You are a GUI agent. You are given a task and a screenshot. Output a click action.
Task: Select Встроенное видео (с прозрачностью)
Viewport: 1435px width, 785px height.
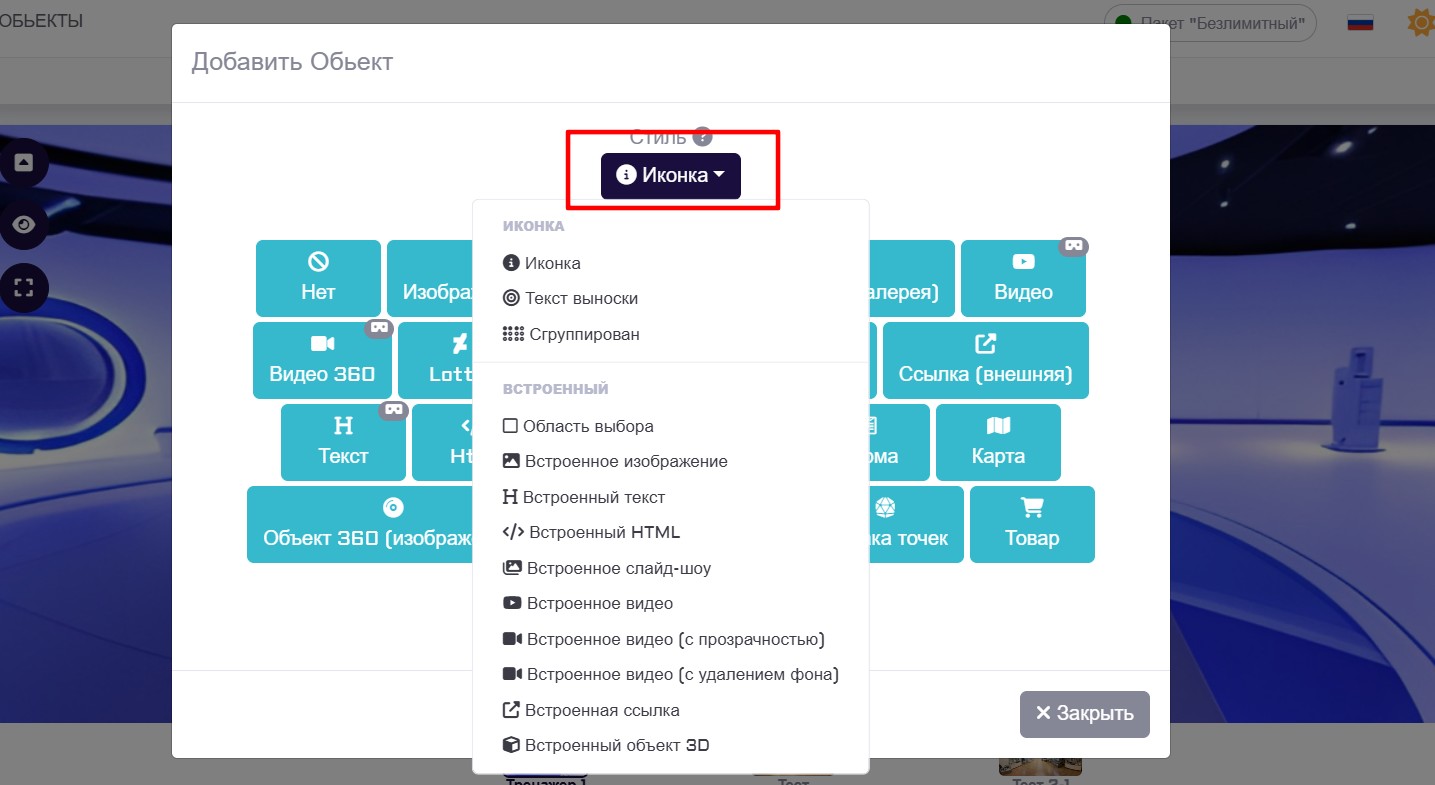663,639
